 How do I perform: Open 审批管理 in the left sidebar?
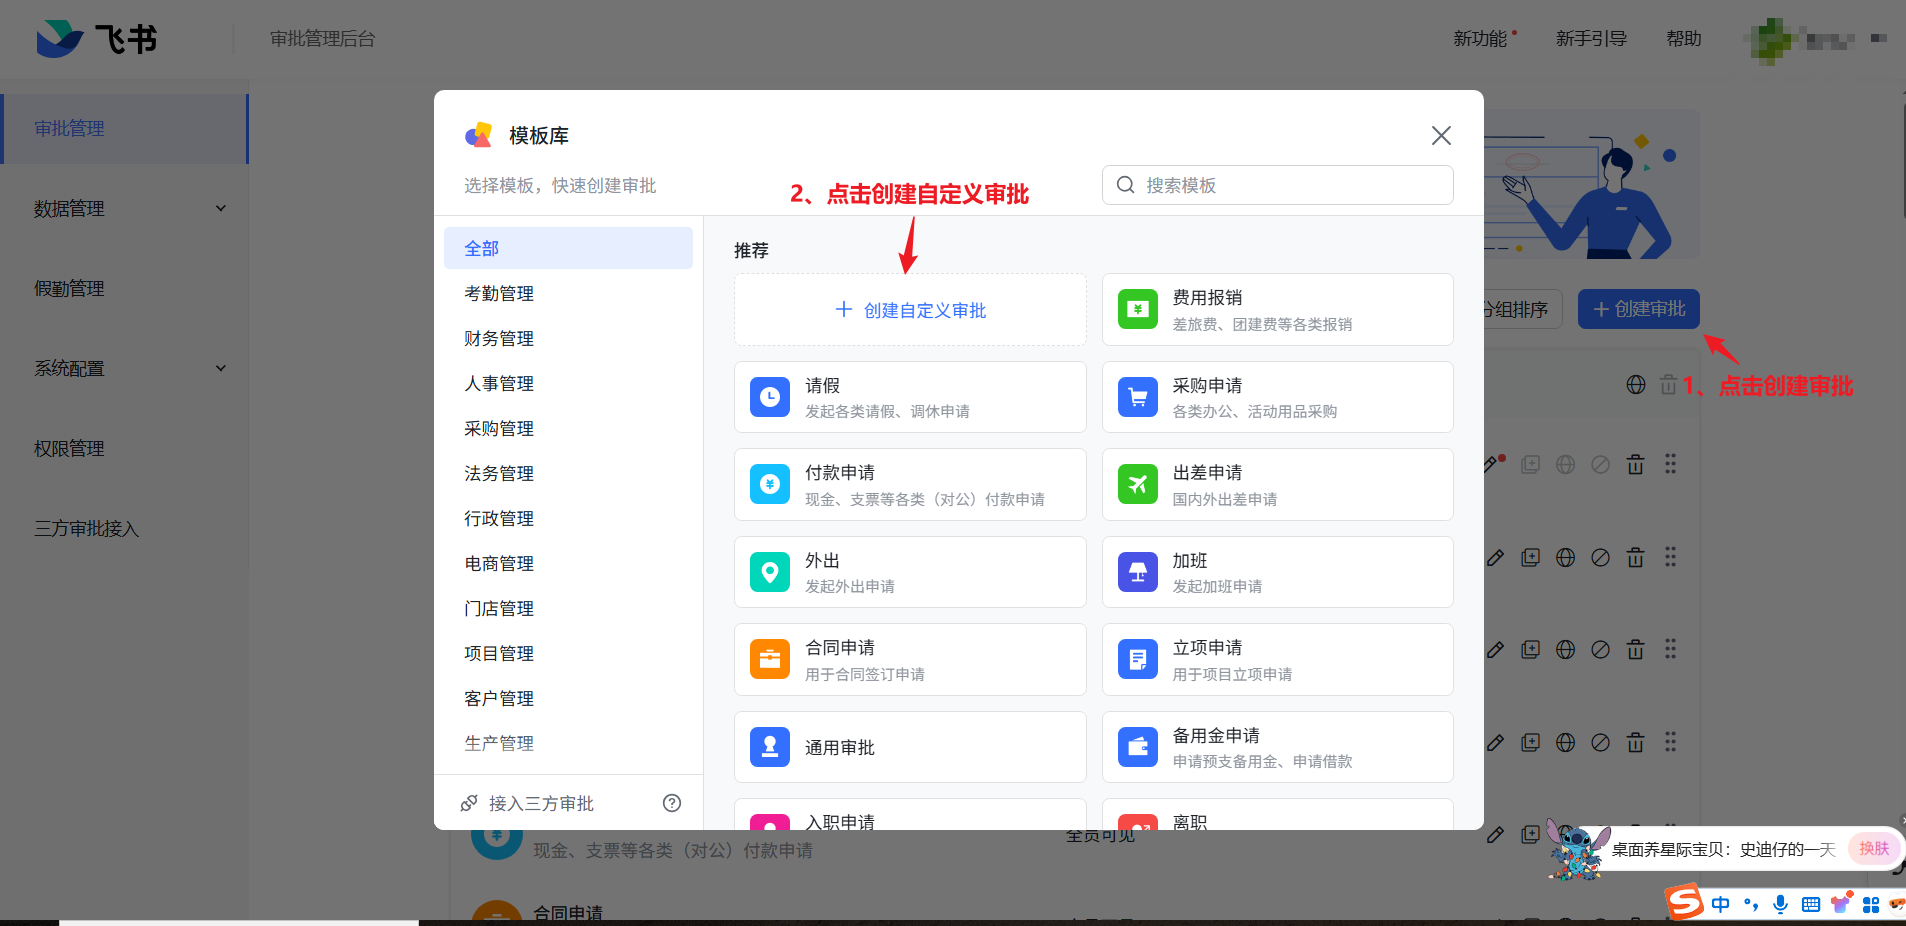pos(125,129)
